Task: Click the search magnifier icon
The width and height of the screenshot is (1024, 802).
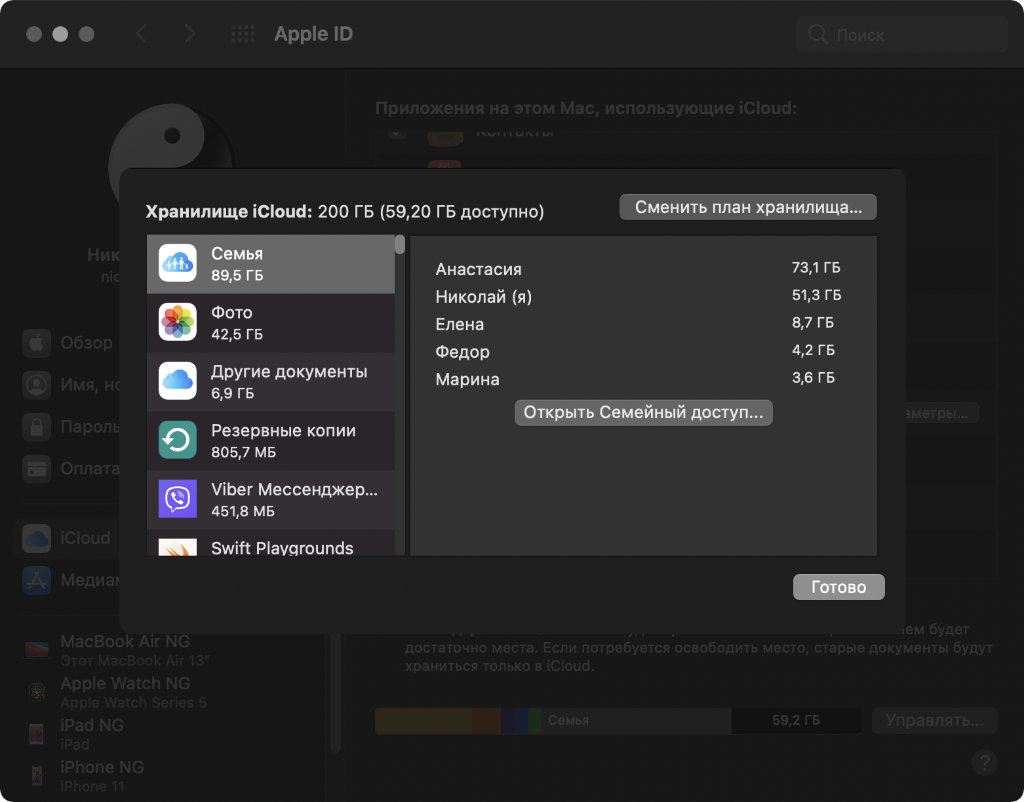Action: [818, 34]
